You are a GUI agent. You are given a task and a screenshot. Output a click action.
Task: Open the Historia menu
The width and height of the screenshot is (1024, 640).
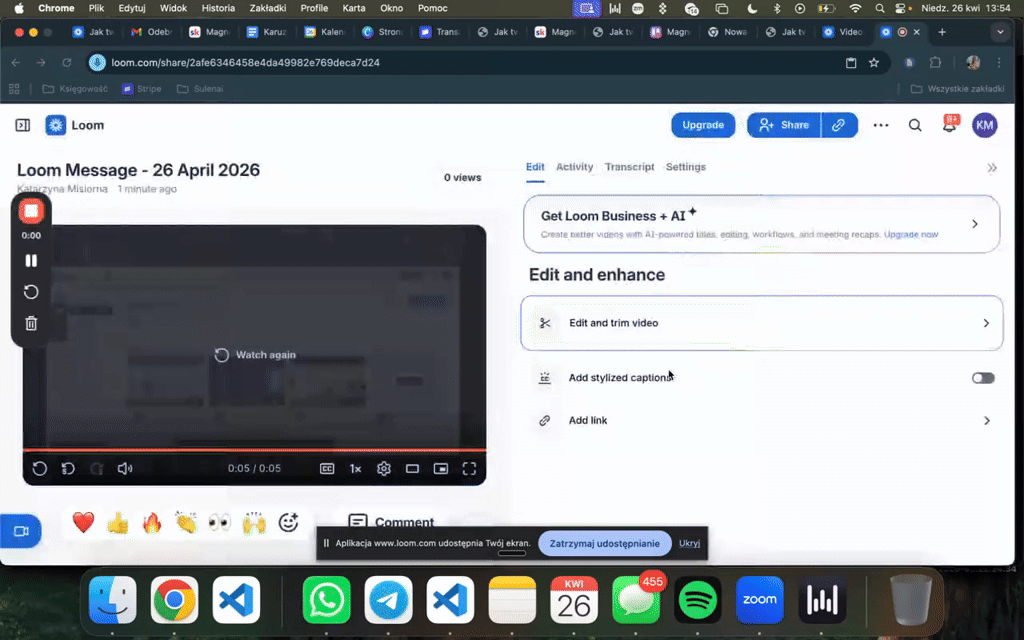pyautogui.click(x=218, y=8)
